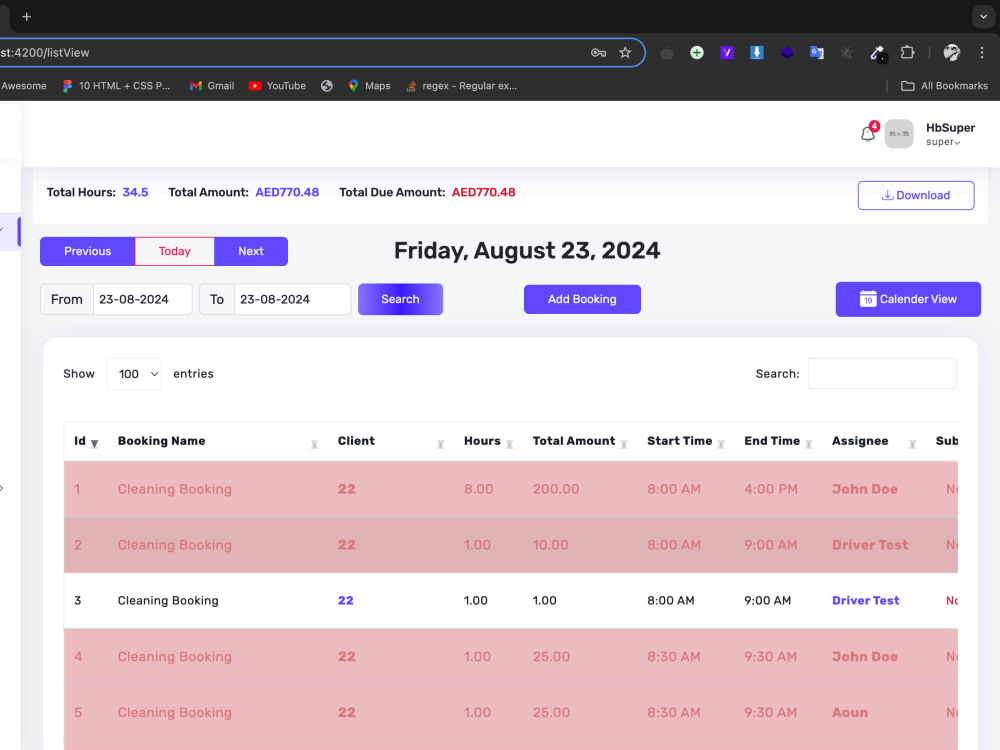This screenshot has height=750, width=1000.
Task: Go to the Next day
Action: point(251,251)
